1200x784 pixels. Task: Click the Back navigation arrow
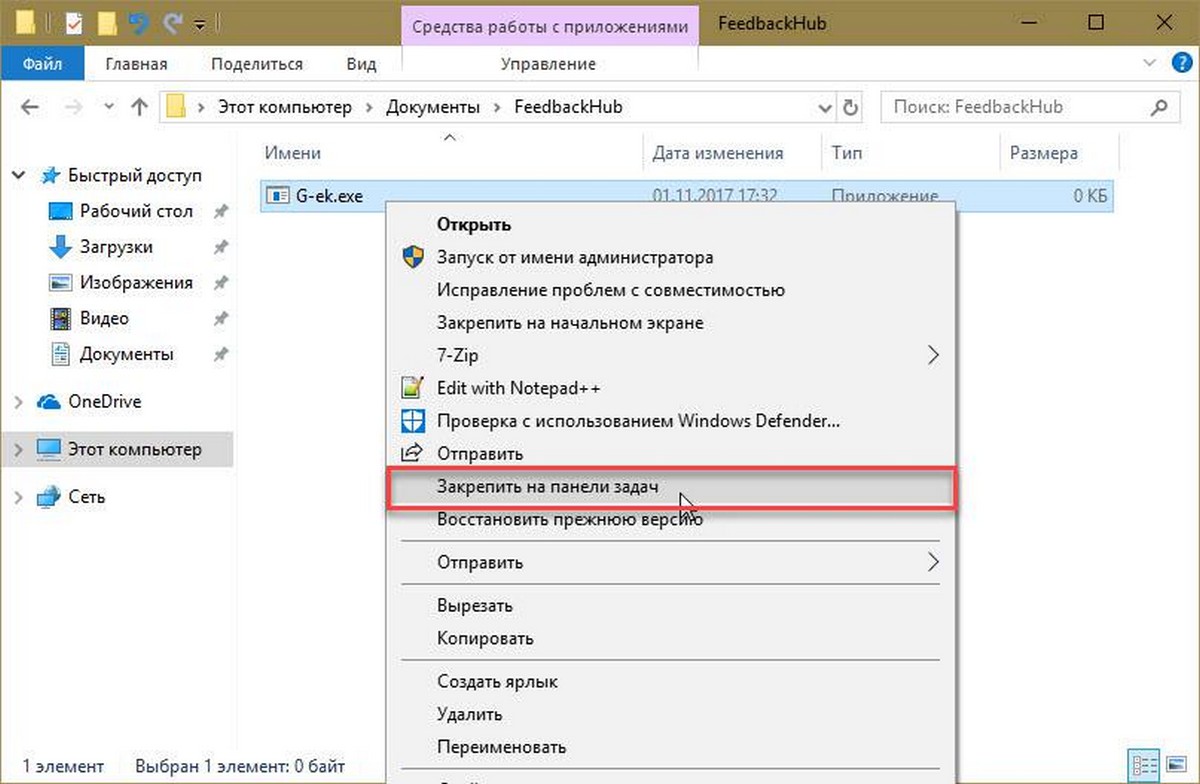pos(29,107)
